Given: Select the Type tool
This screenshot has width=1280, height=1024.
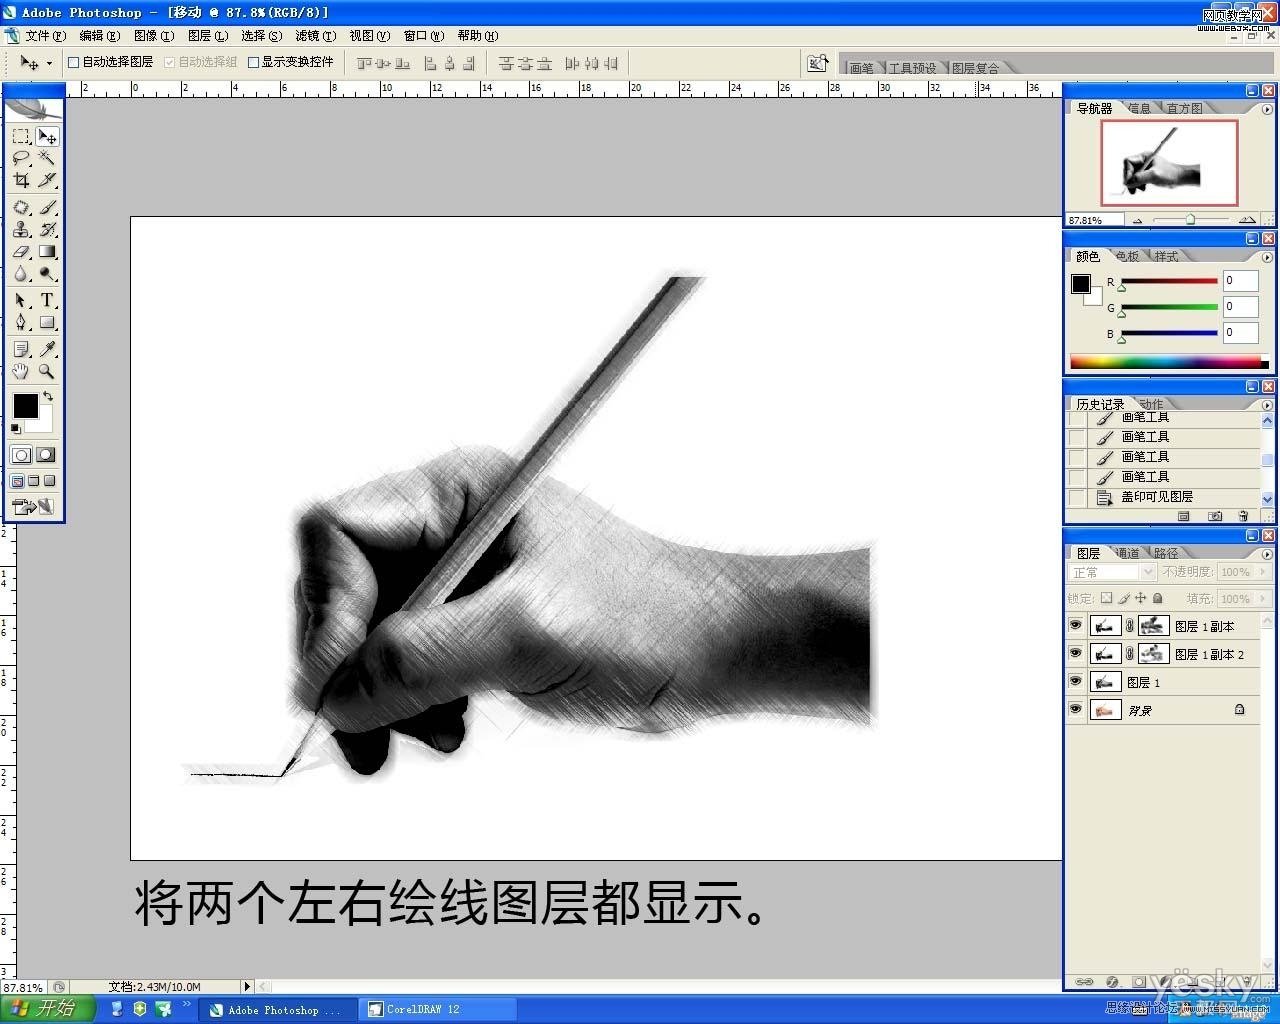Looking at the screenshot, I should coord(47,300).
